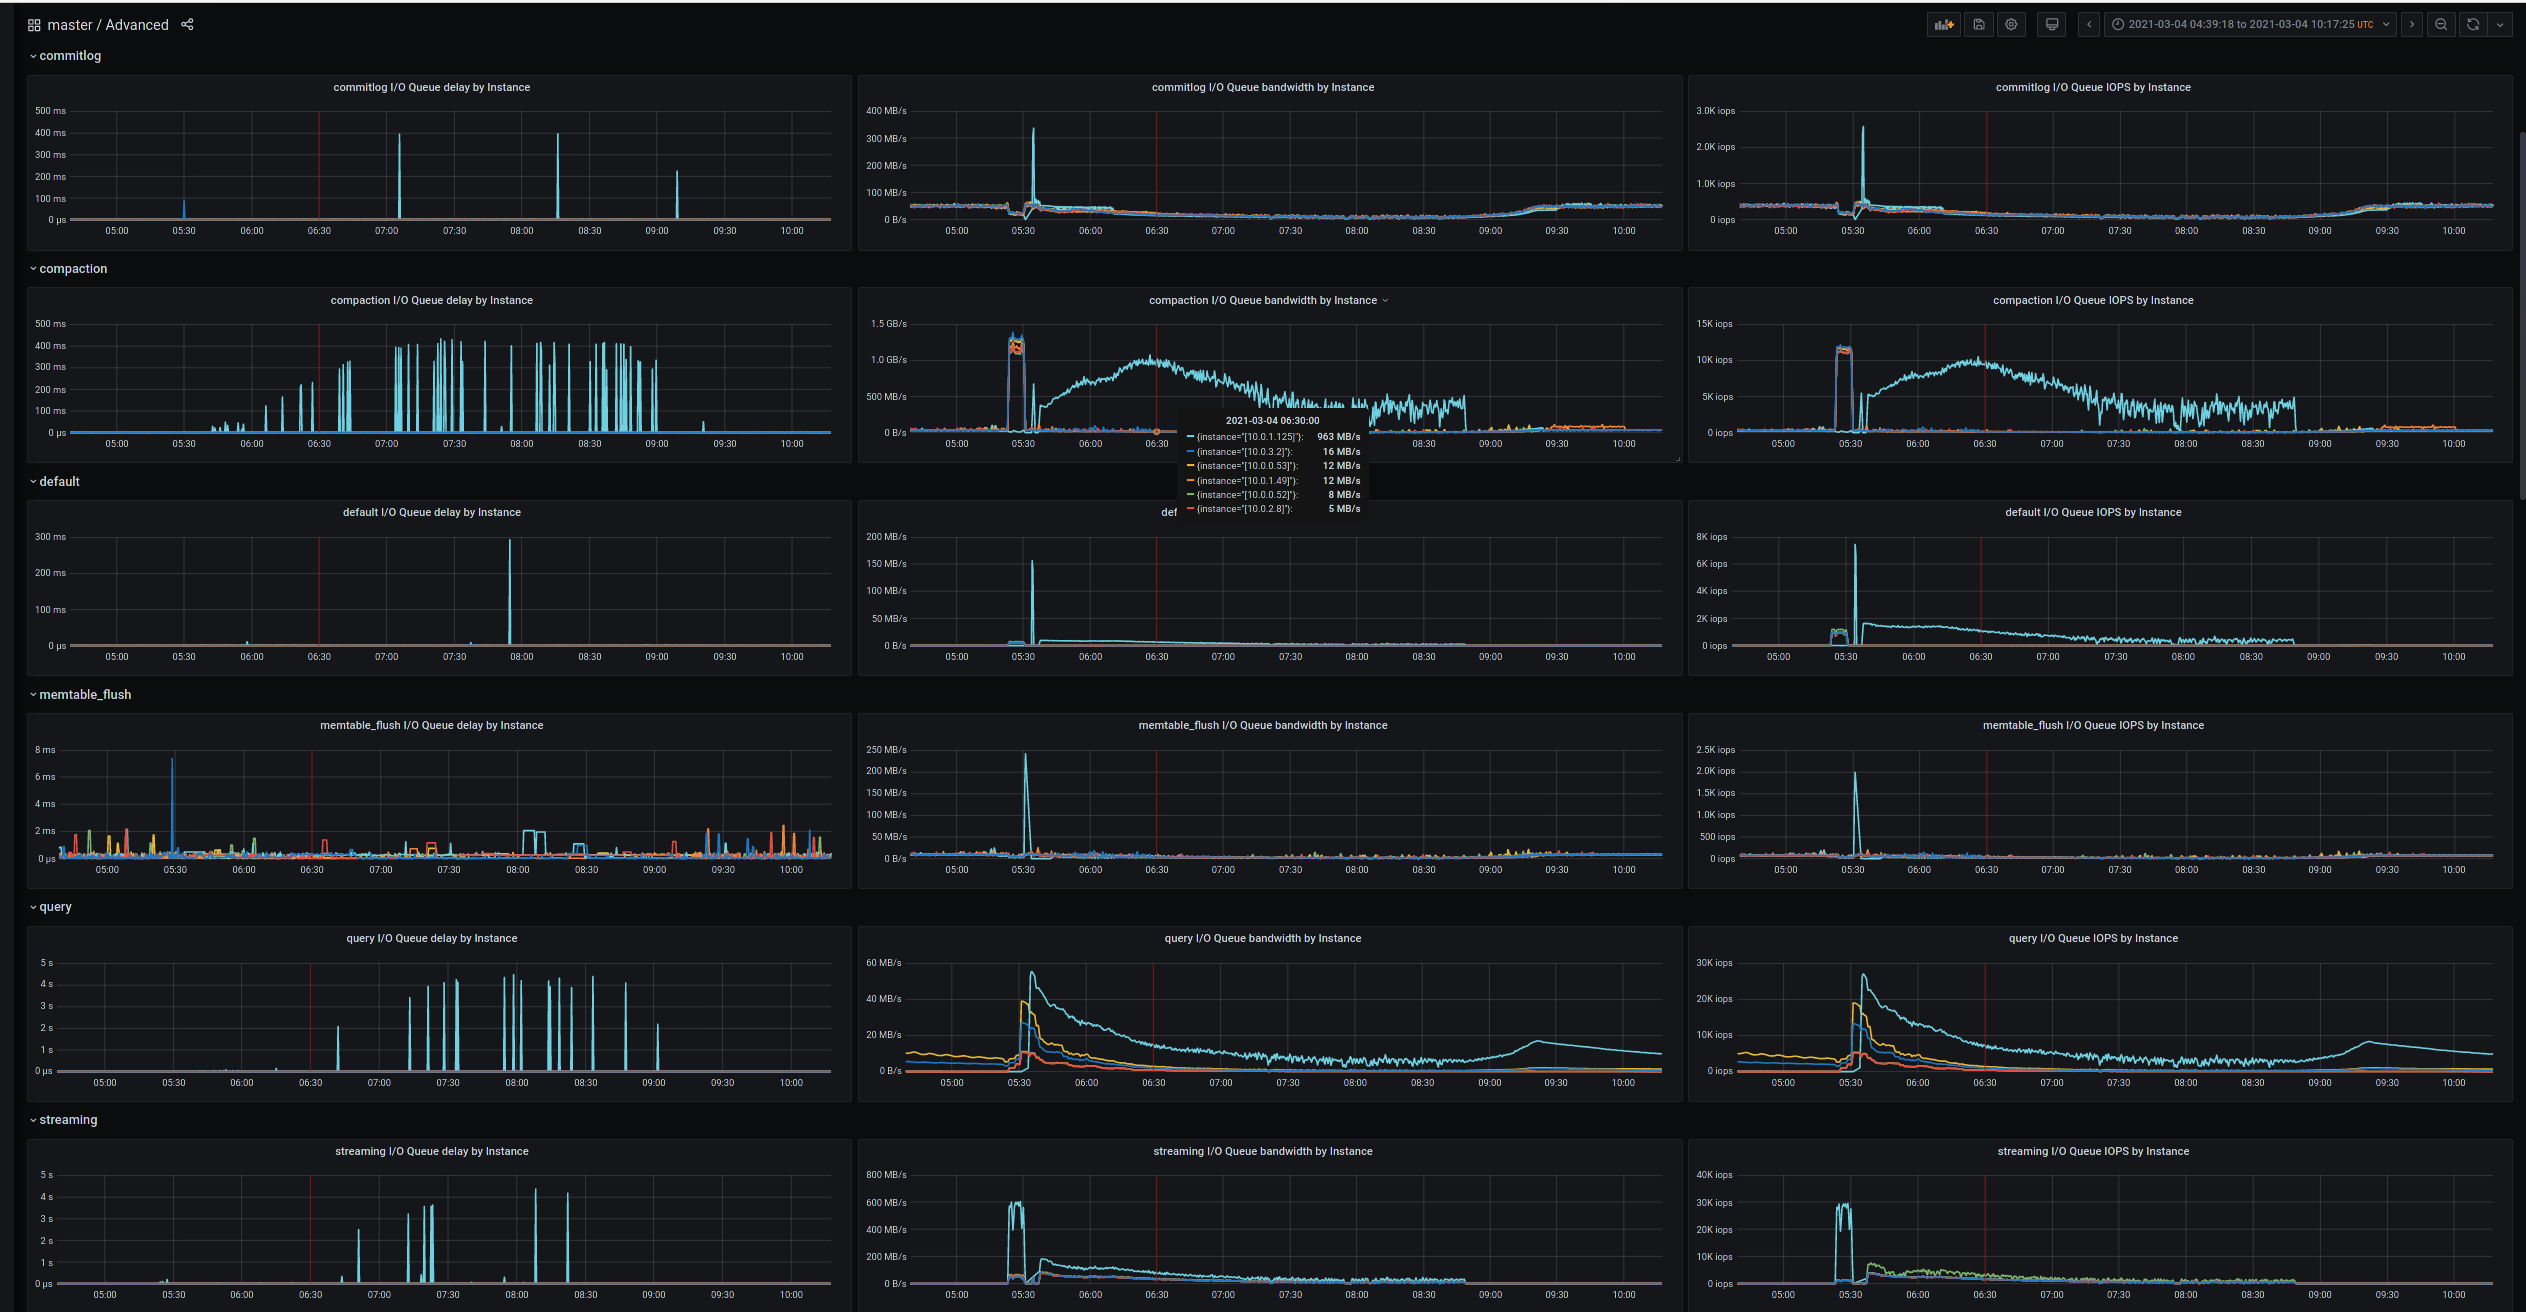Share the dashboard via the share icon
This screenshot has width=2526, height=1312.
[x=186, y=24]
